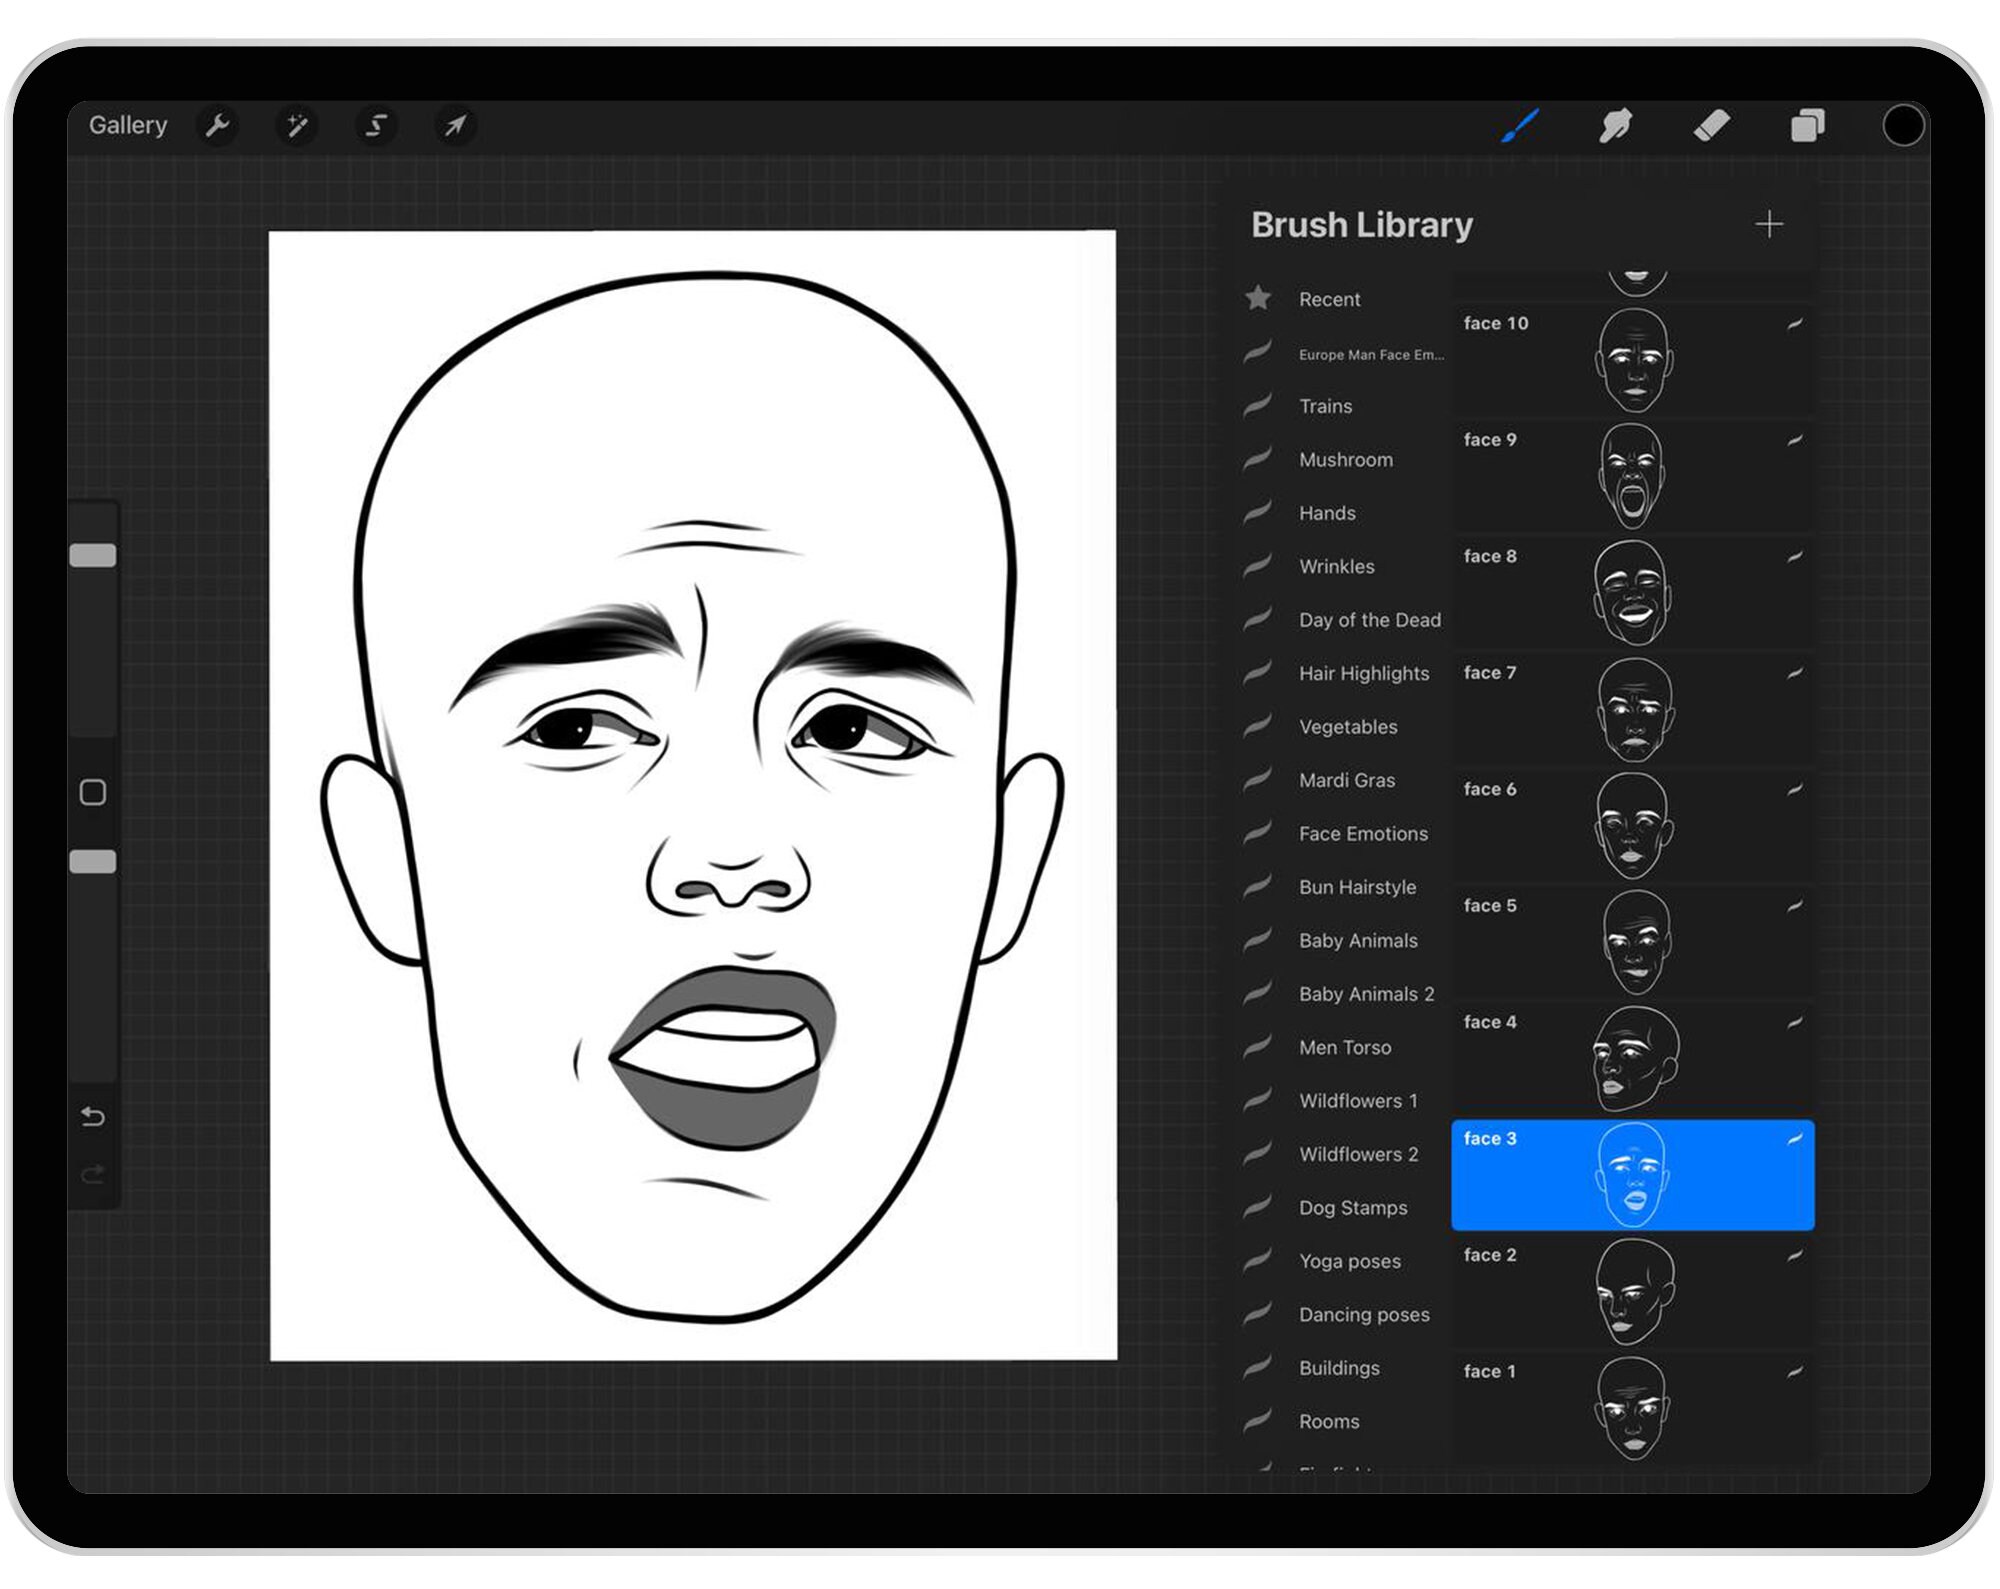
Task: Return to the Gallery
Action: pyautogui.click(x=128, y=124)
